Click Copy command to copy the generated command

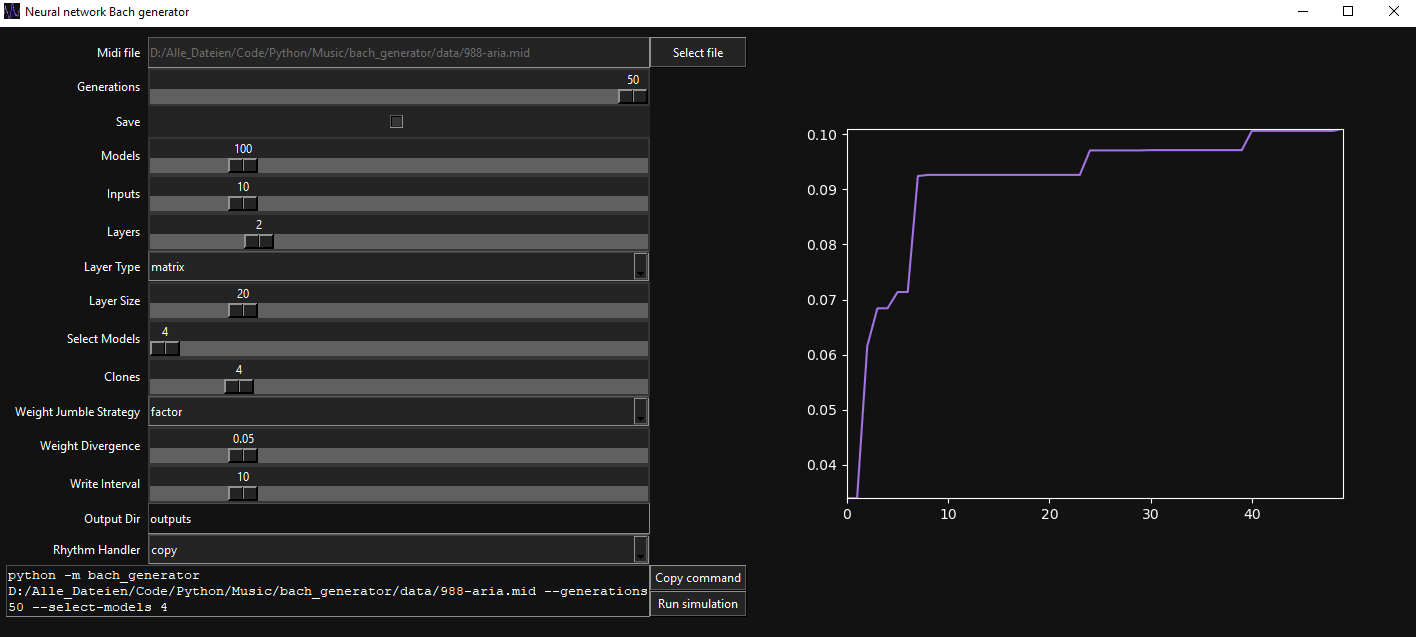(697, 577)
